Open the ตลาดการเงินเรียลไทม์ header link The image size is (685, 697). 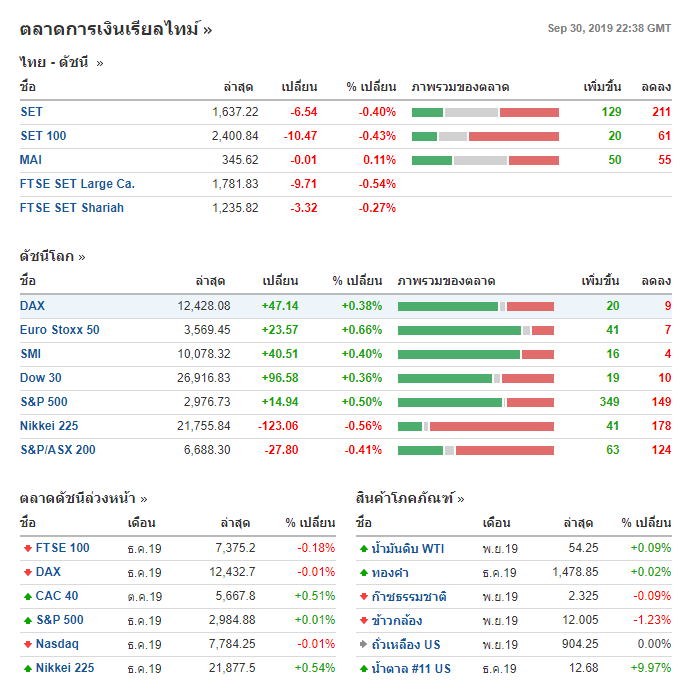[x=115, y=29]
